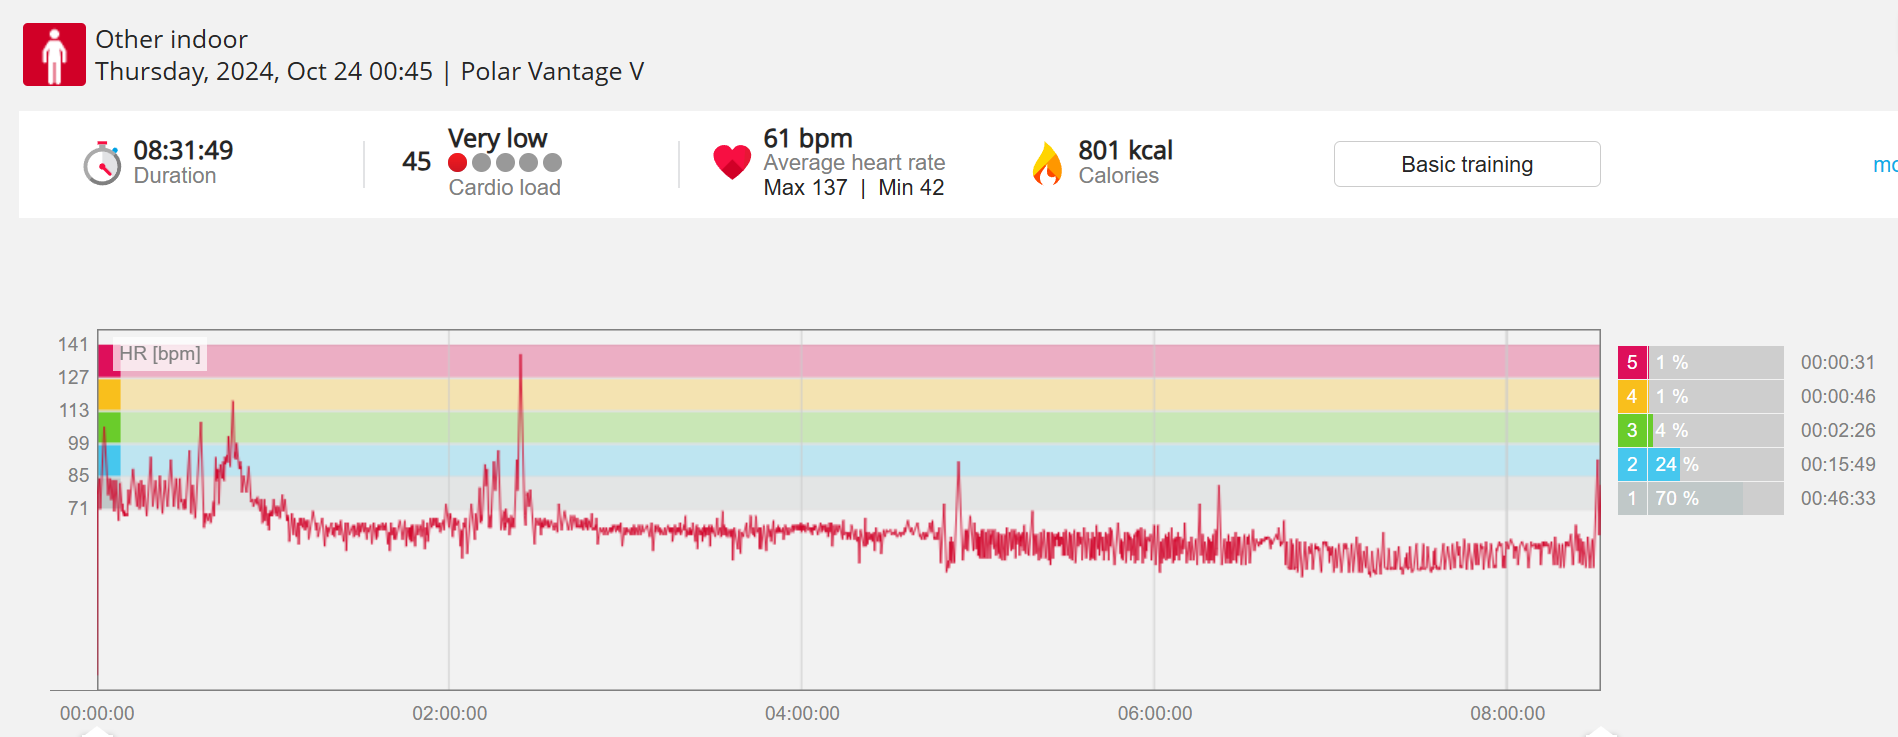Select heart rate zone 3 green box

1632,431
